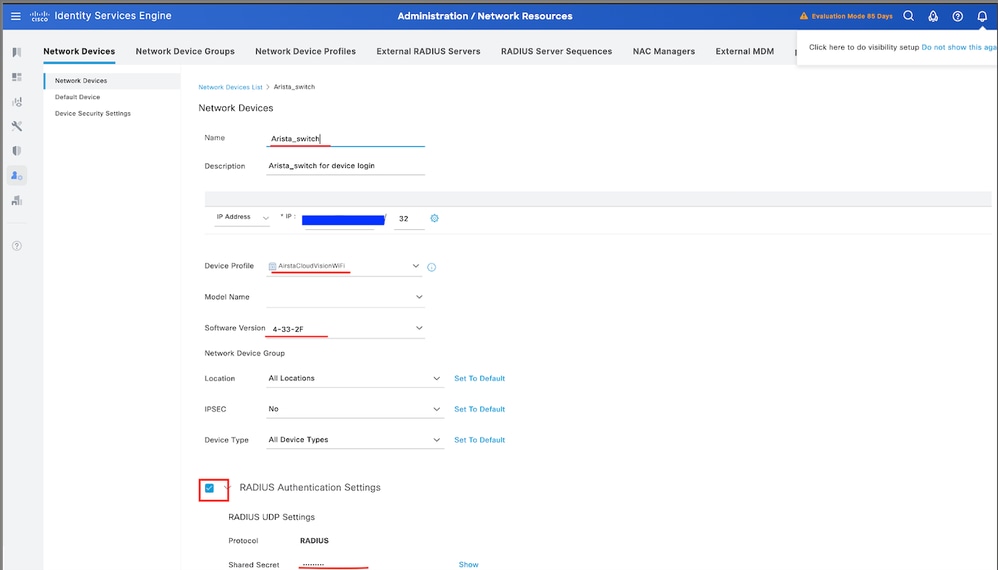
Task: Open the notifications bell icon
Action: point(981,16)
